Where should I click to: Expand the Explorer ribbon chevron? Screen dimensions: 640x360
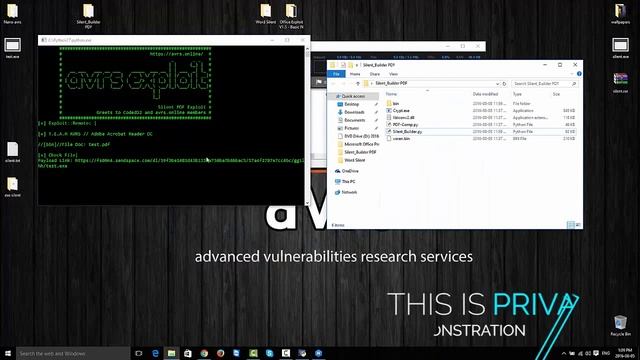pyautogui.click(x=572, y=74)
